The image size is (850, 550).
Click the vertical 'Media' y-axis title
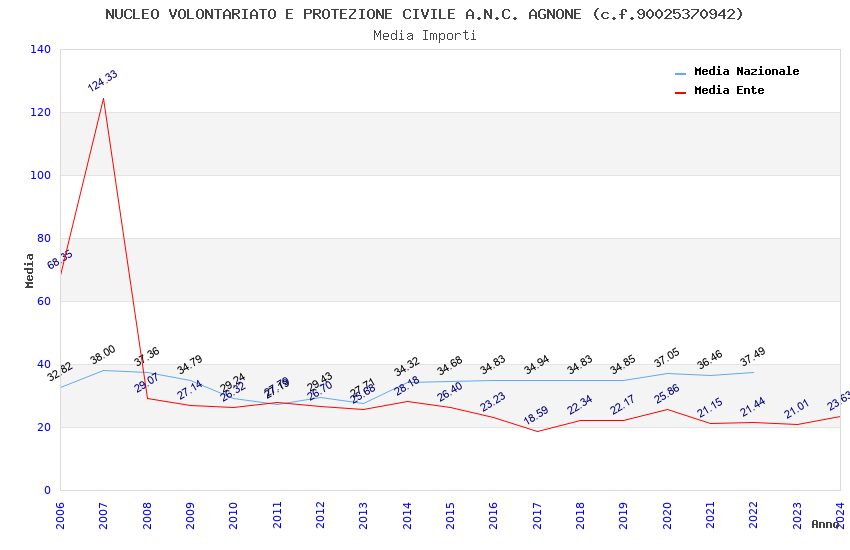tap(29, 270)
